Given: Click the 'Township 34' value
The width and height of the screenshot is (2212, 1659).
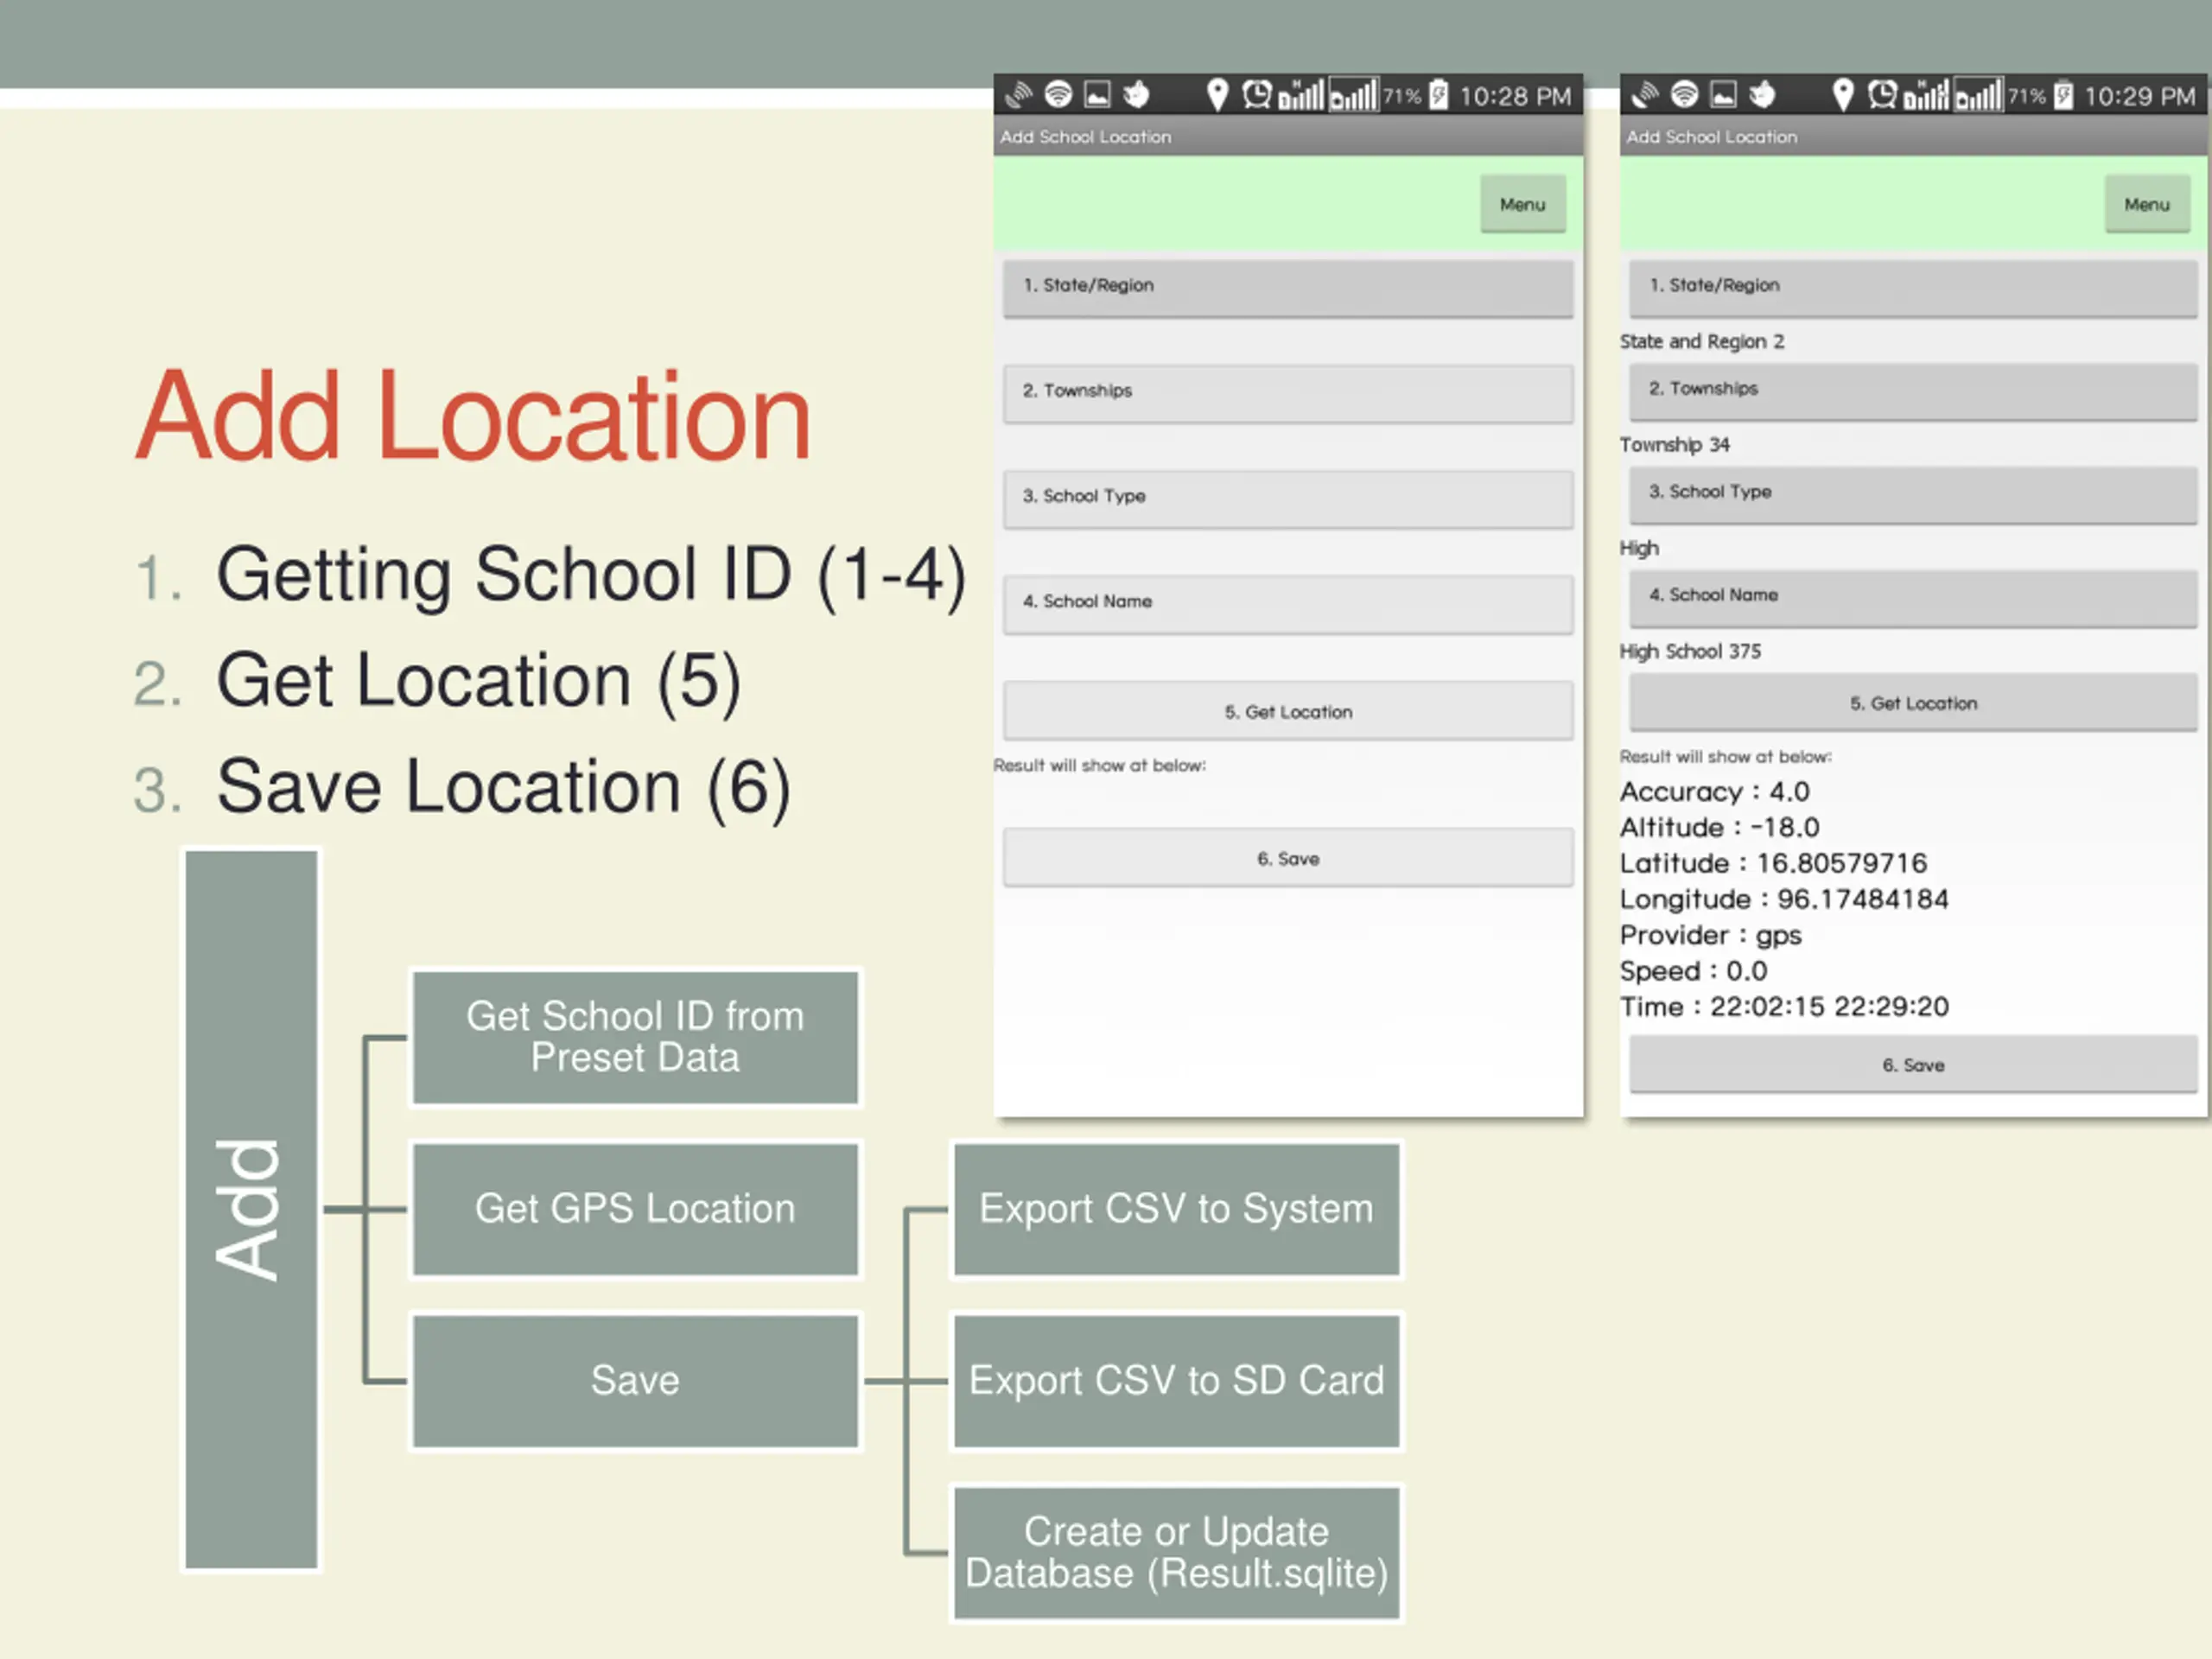Looking at the screenshot, I should pyautogui.click(x=1675, y=444).
